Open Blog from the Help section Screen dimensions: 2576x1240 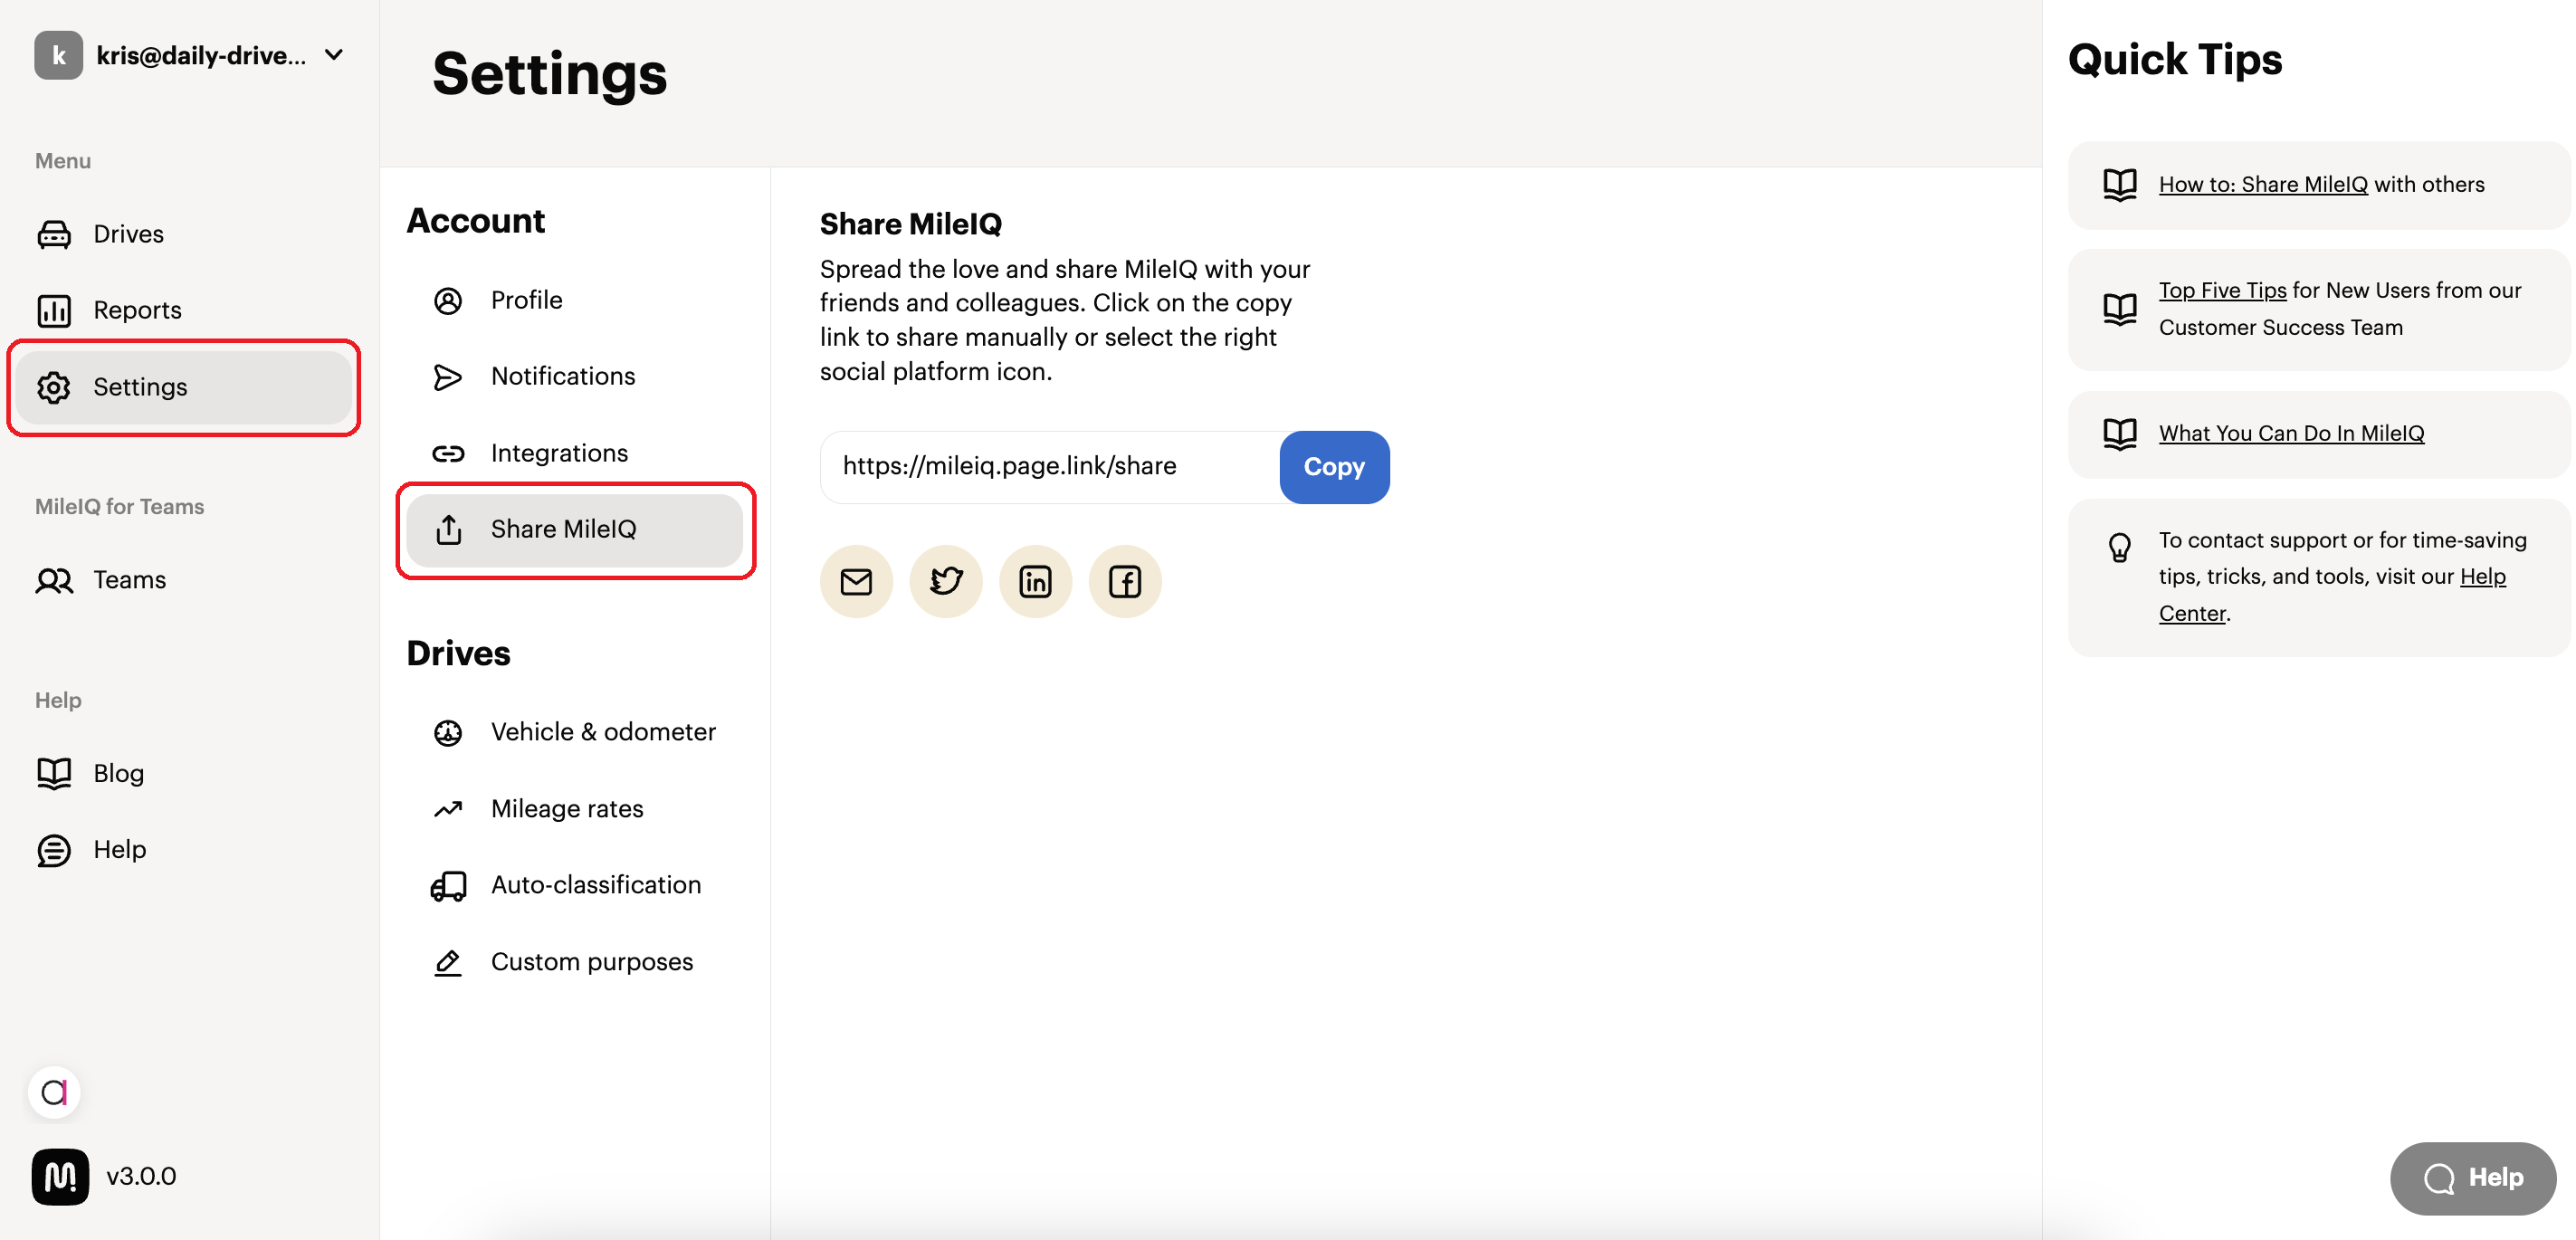pos(183,773)
